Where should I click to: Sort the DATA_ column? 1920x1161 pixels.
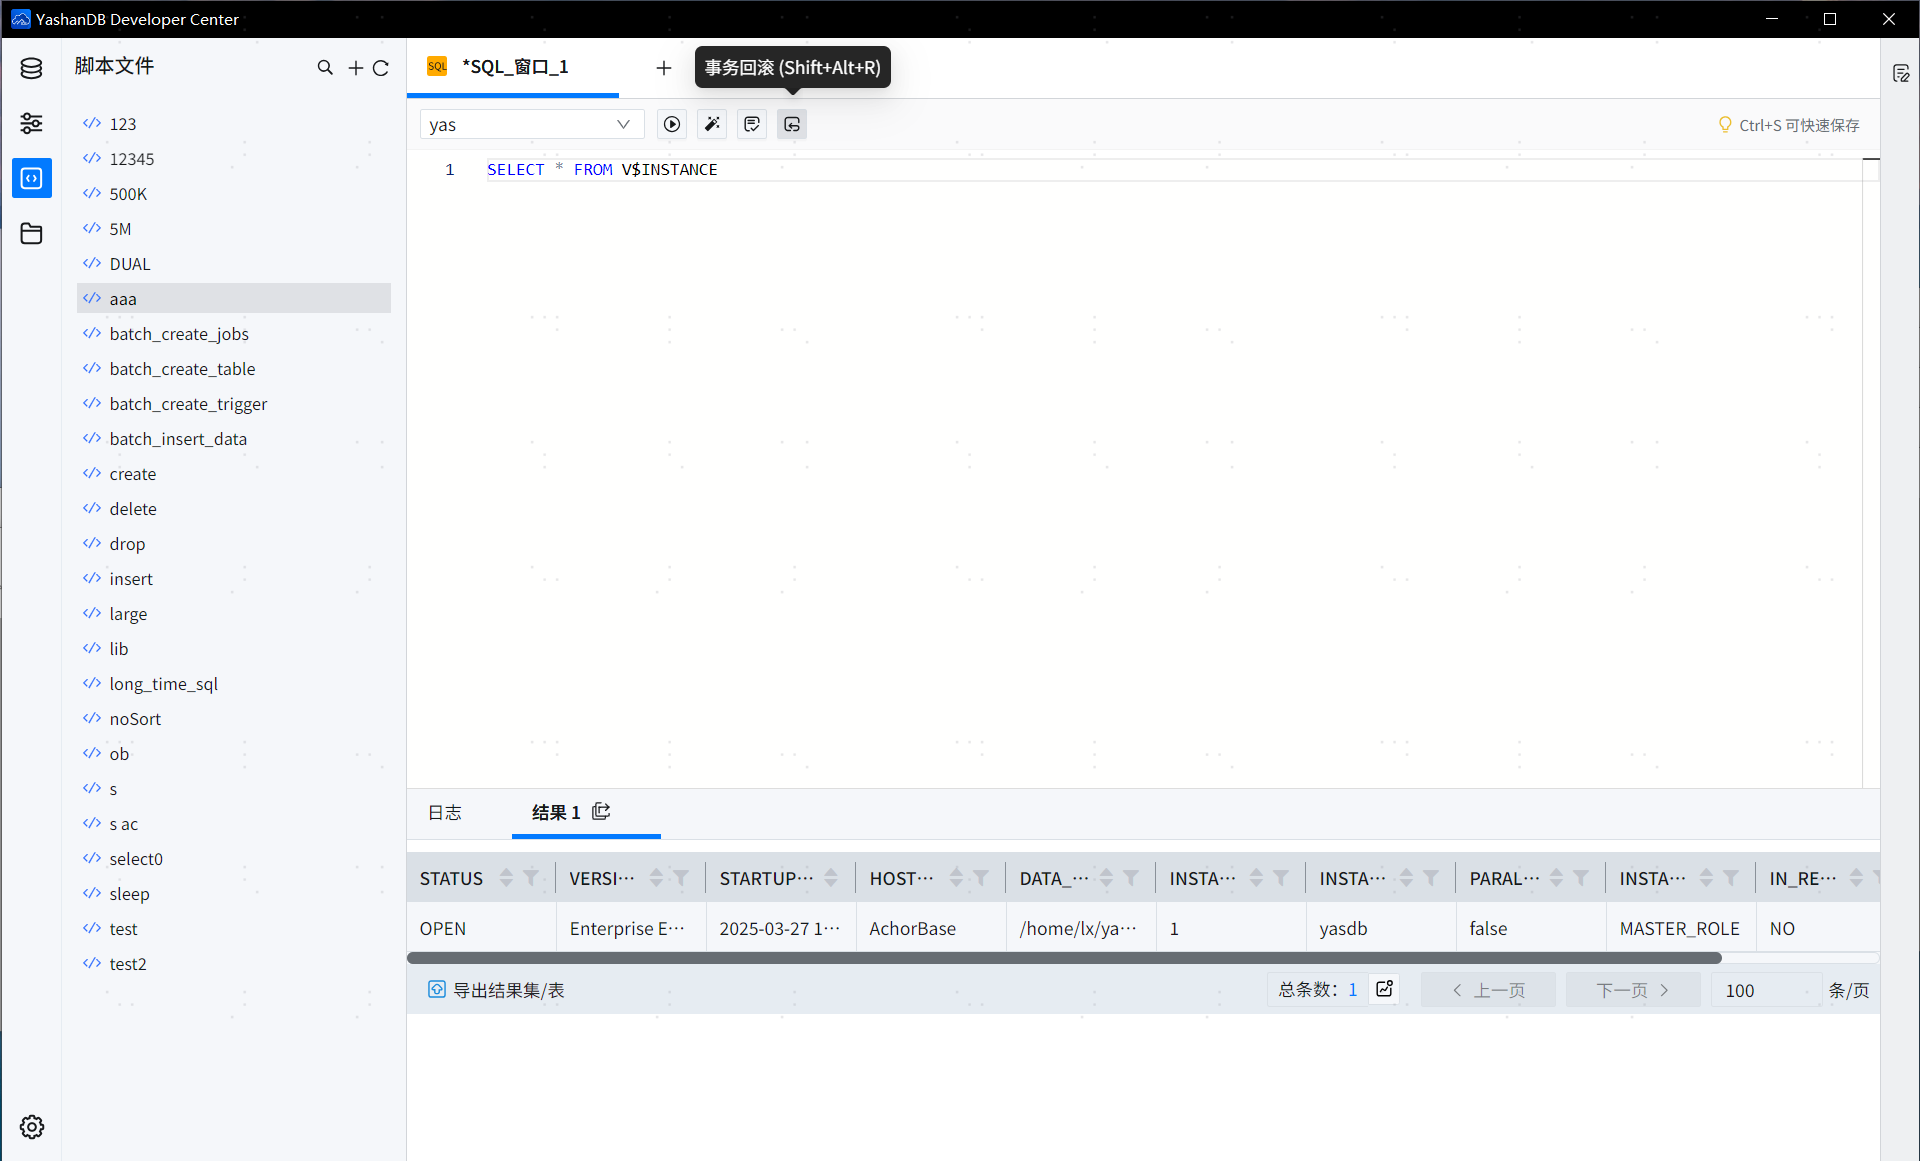pos(1106,878)
